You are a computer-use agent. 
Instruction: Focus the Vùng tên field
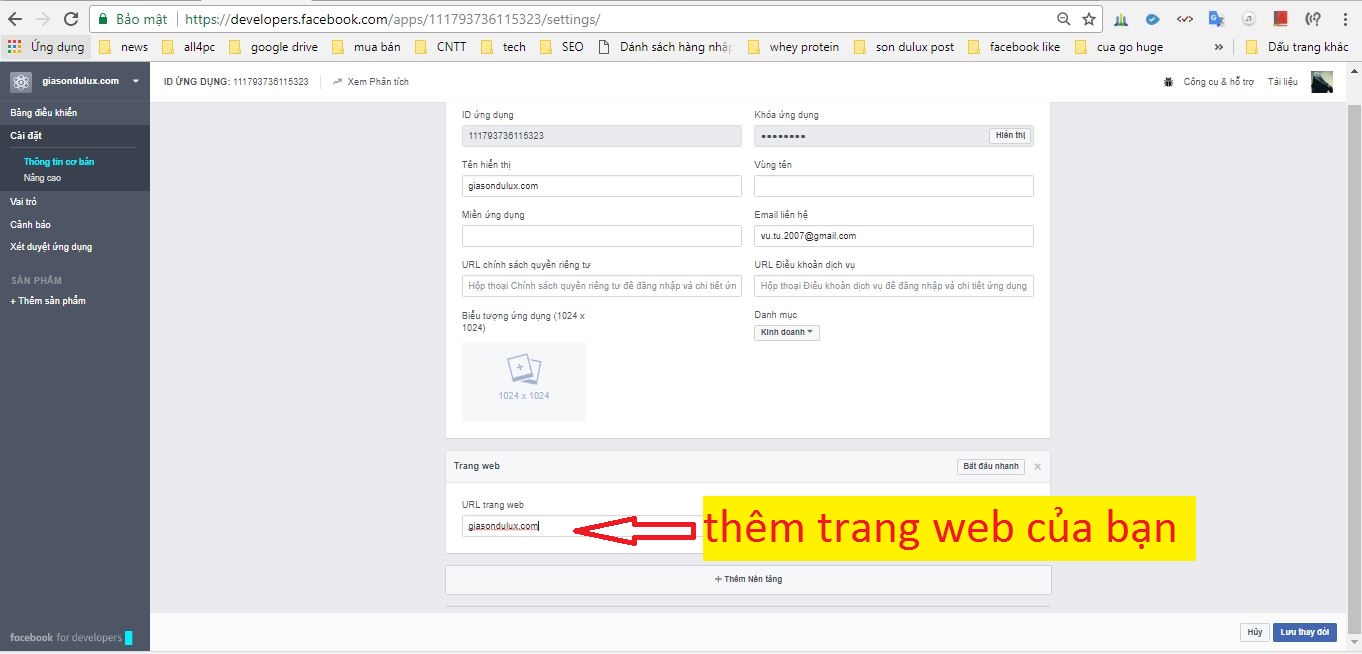click(894, 186)
